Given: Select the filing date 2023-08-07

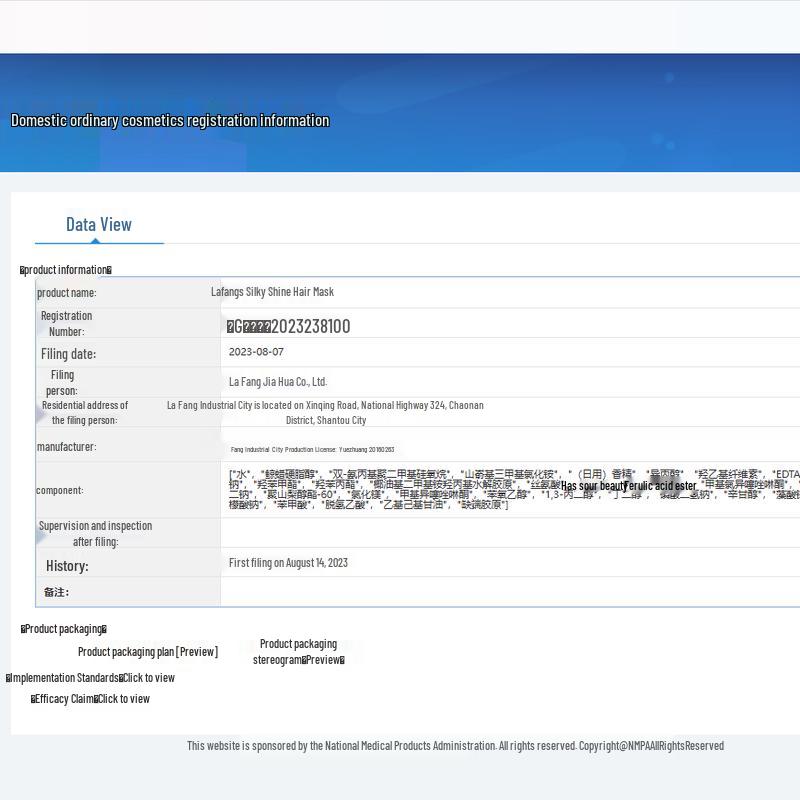Looking at the screenshot, I should pyautogui.click(x=256, y=352).
